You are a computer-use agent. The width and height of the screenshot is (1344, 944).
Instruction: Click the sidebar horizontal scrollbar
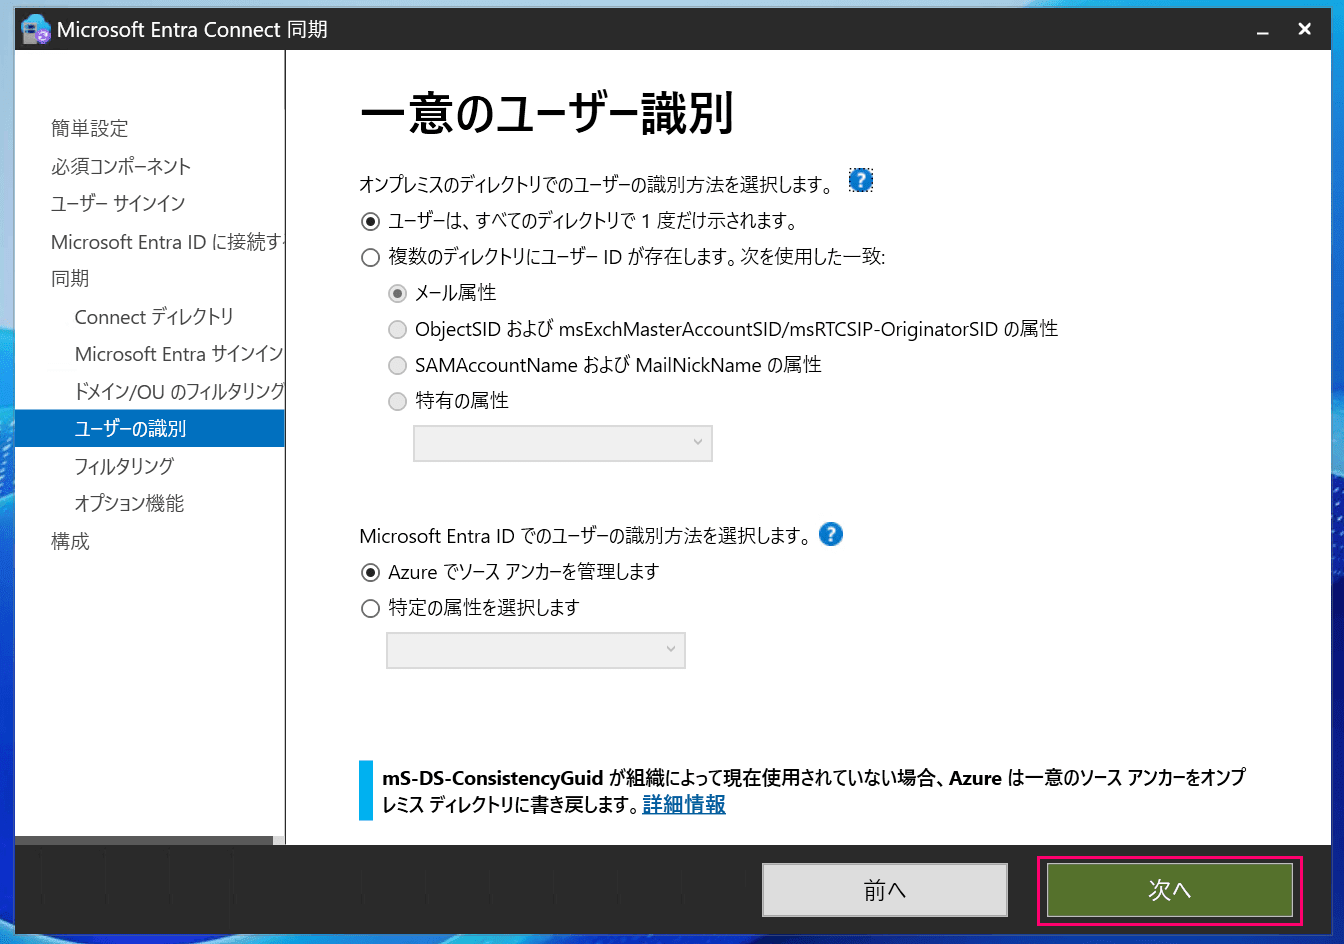pos(144,840)
